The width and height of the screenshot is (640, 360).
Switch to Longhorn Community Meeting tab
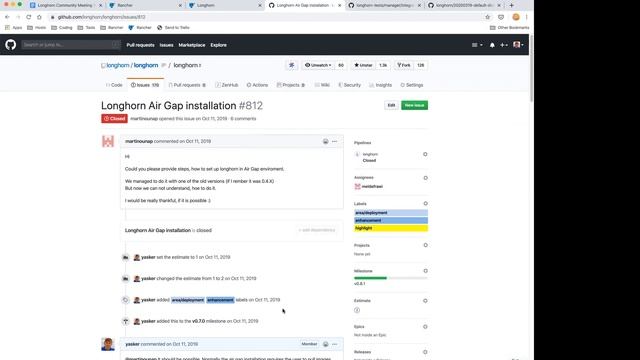[65, 5]
